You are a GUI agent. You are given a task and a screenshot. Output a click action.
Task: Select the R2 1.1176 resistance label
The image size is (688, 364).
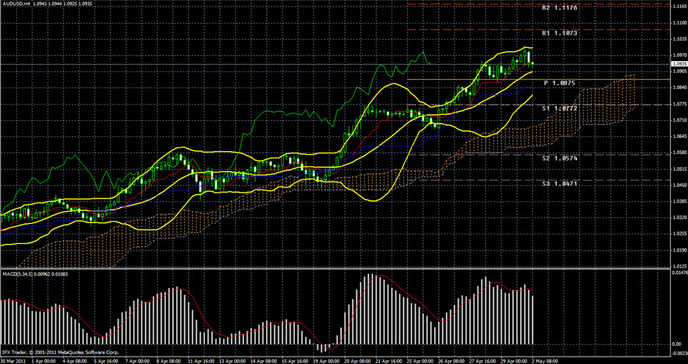559,8
